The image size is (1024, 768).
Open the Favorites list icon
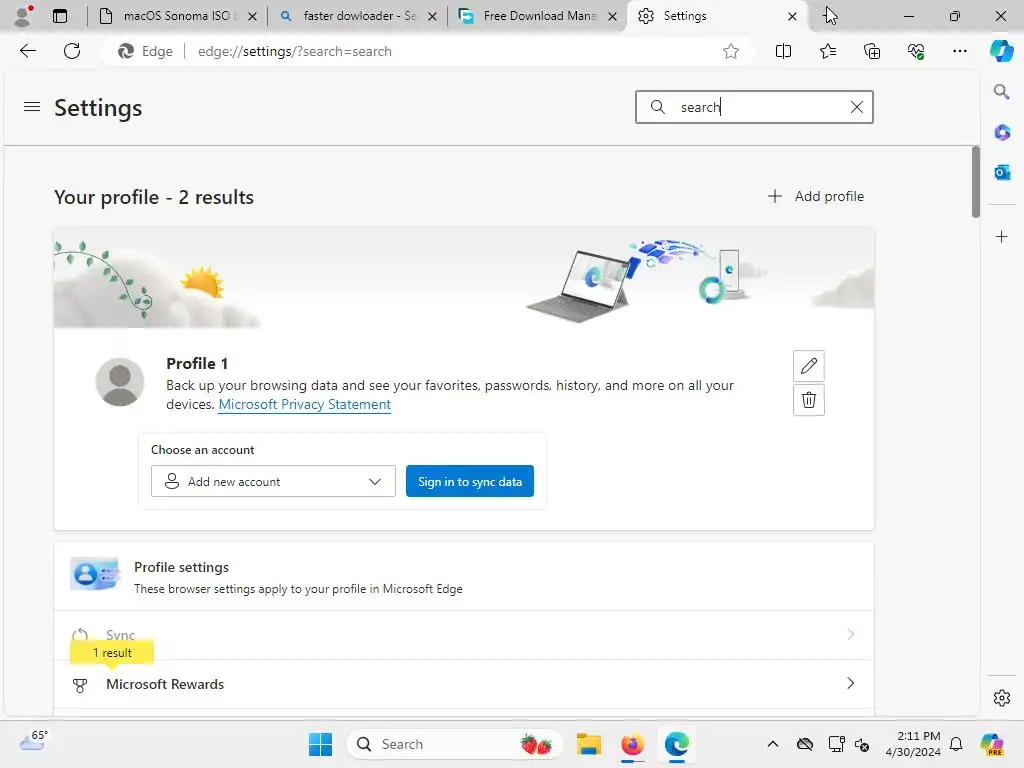point(827,51)
